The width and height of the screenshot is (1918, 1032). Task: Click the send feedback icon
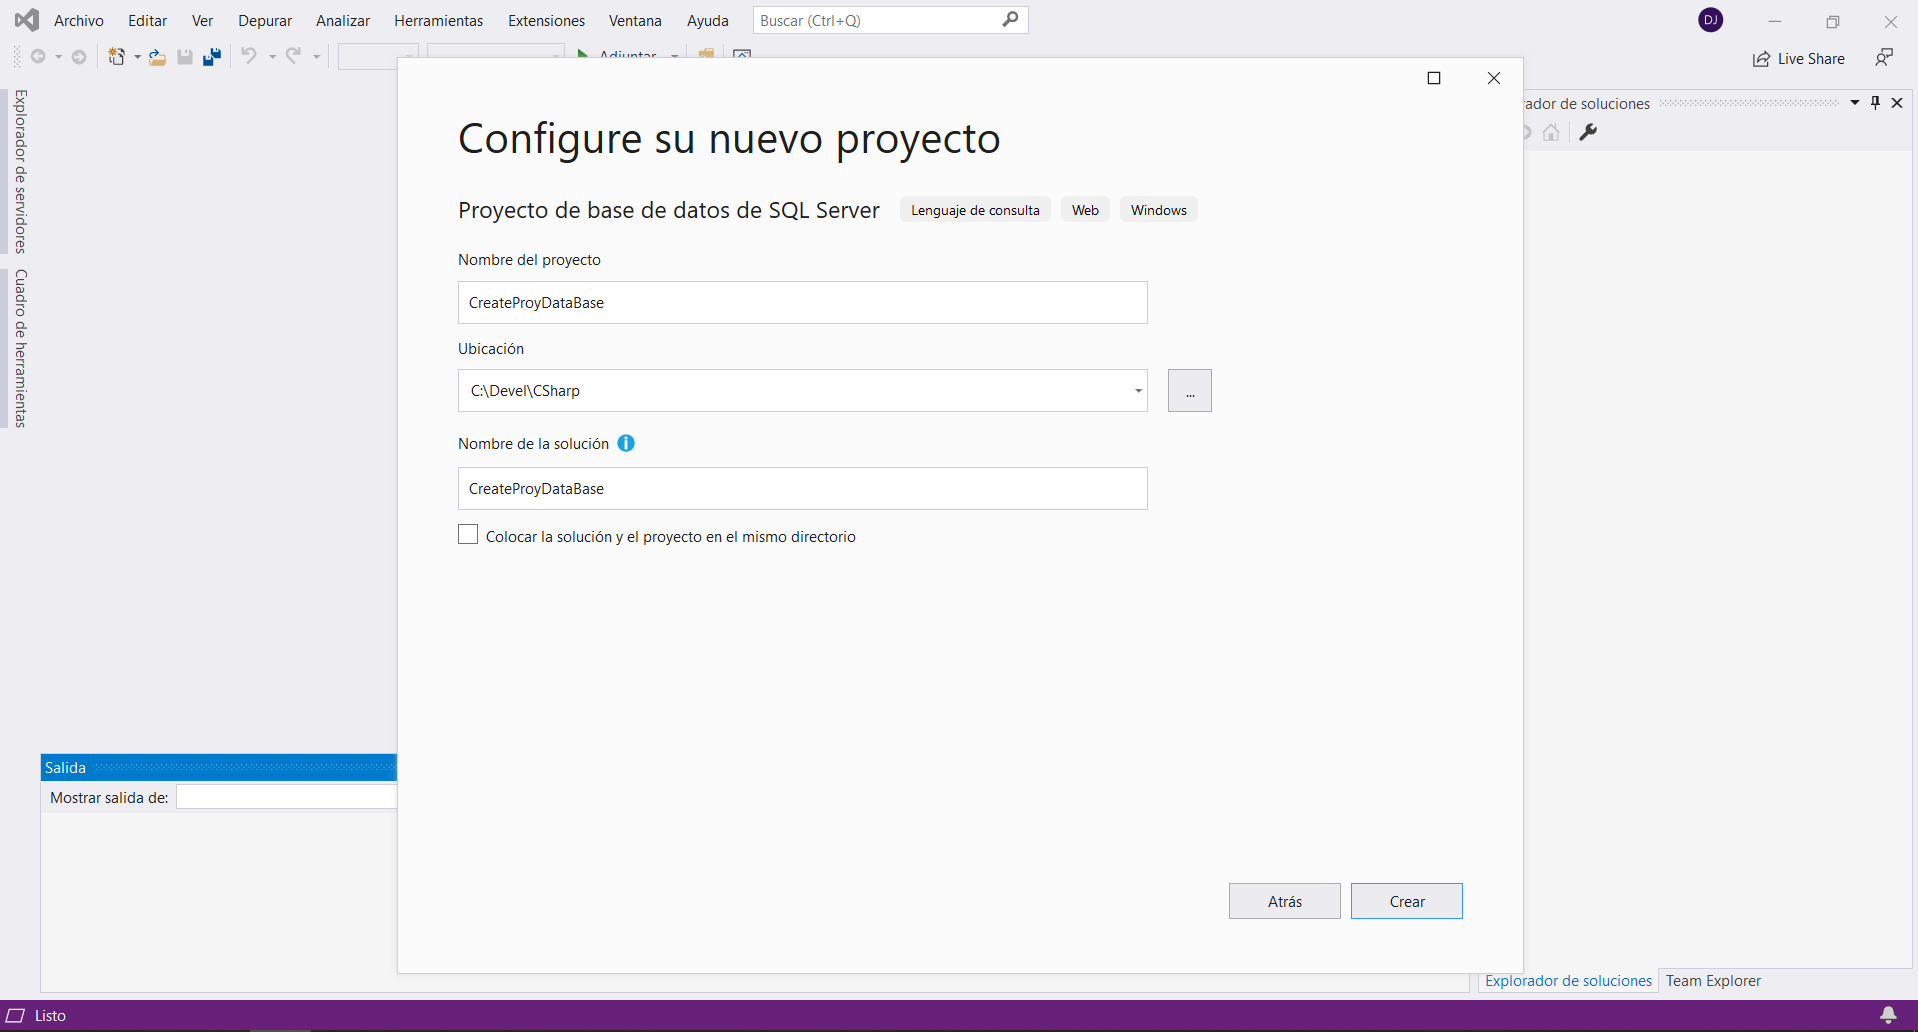tap(1884, 58)
